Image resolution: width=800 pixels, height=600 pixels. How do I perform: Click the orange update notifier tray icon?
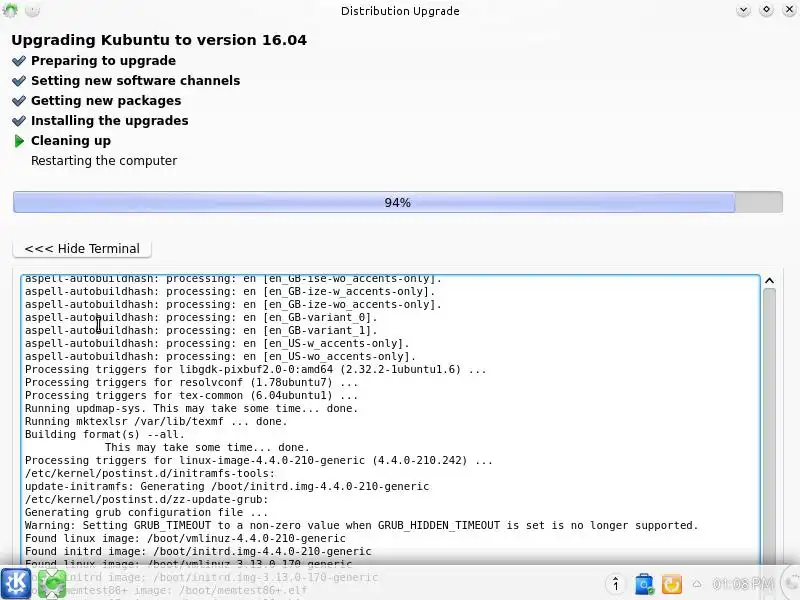pos(671,584)
